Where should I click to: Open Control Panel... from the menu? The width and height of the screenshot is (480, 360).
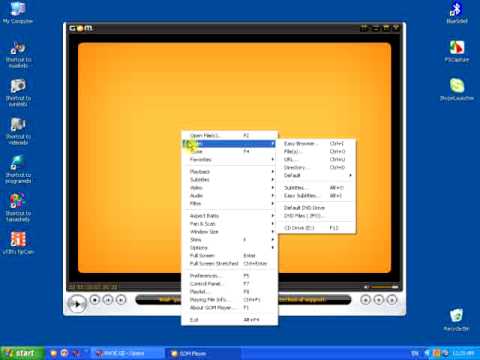pos(229,284)
